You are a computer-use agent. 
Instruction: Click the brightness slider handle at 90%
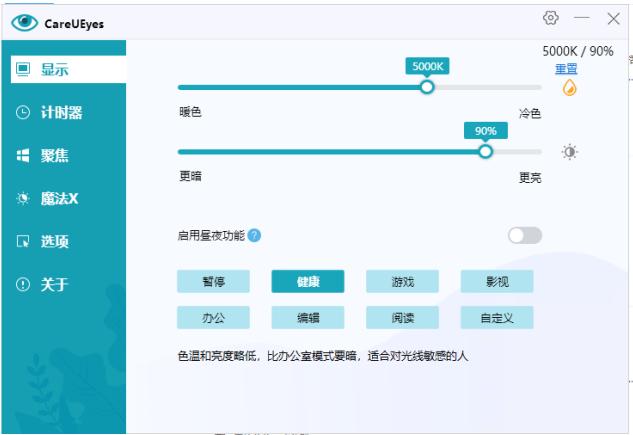(x=485, y=152)
